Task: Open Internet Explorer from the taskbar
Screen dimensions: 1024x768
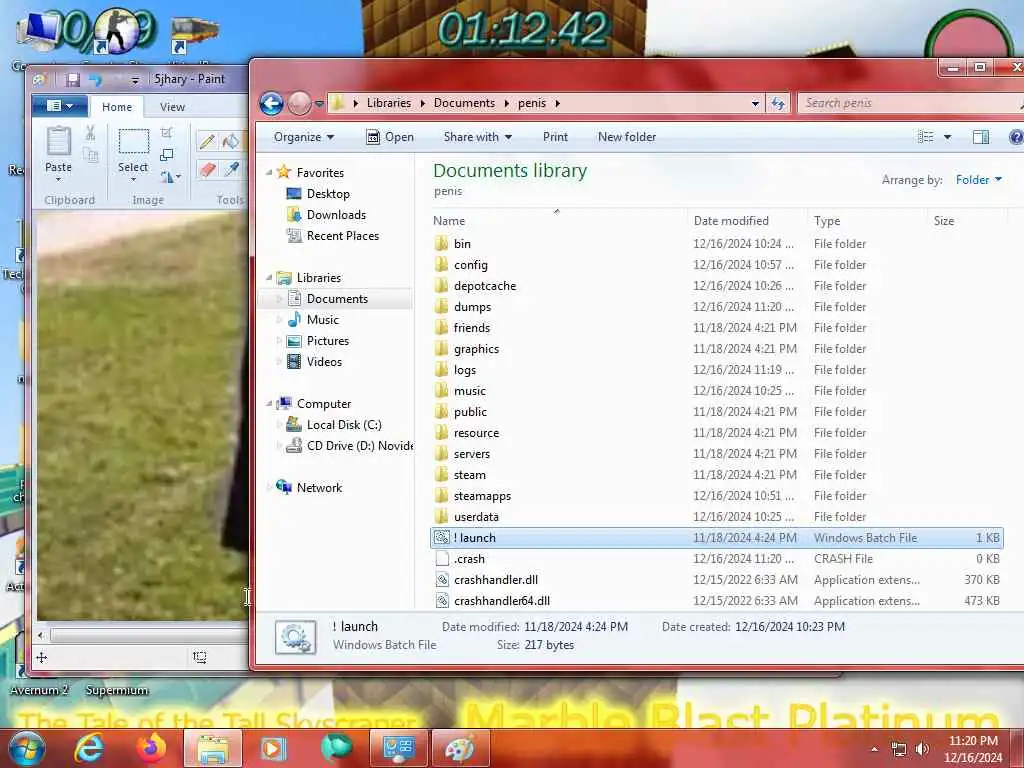Action: (x=89, y=748)
